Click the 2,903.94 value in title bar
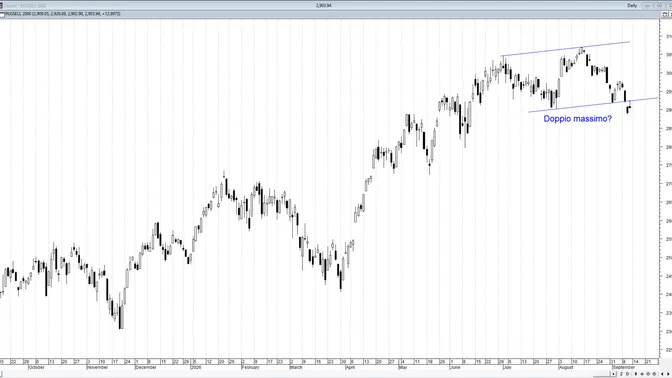Screen dimensions: 672x378 (324, 6)
